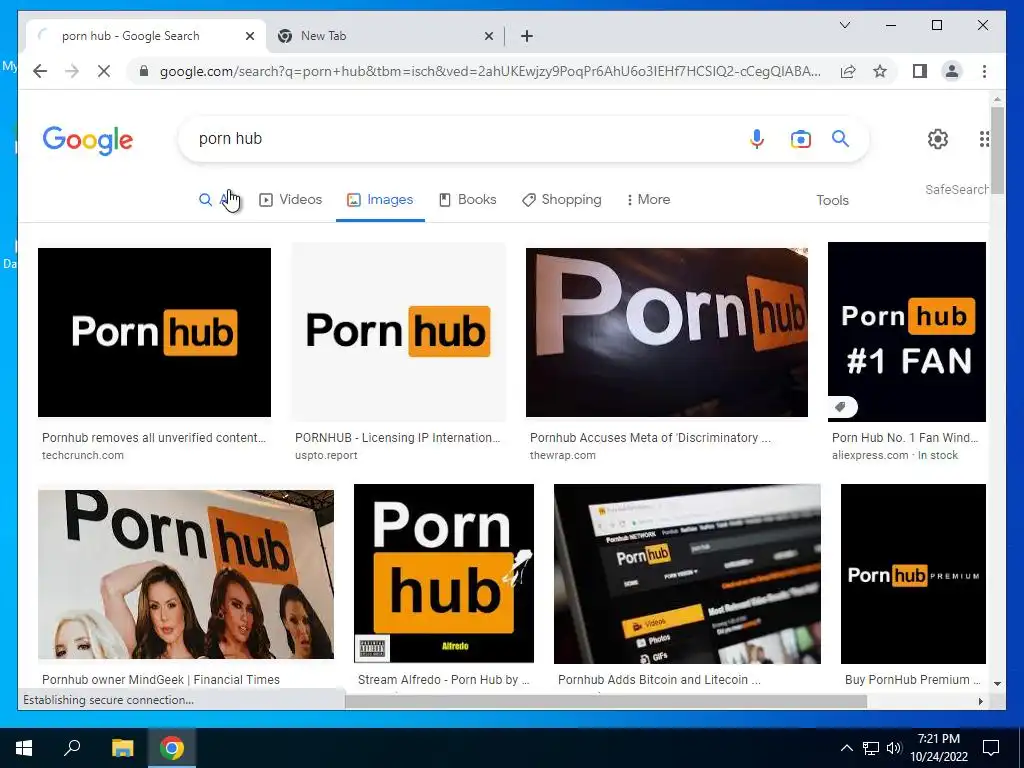Submit search with the blue magnifier icon
Image resolution: width=1024 pixels, height=768 pixels.
click(840, 138)
